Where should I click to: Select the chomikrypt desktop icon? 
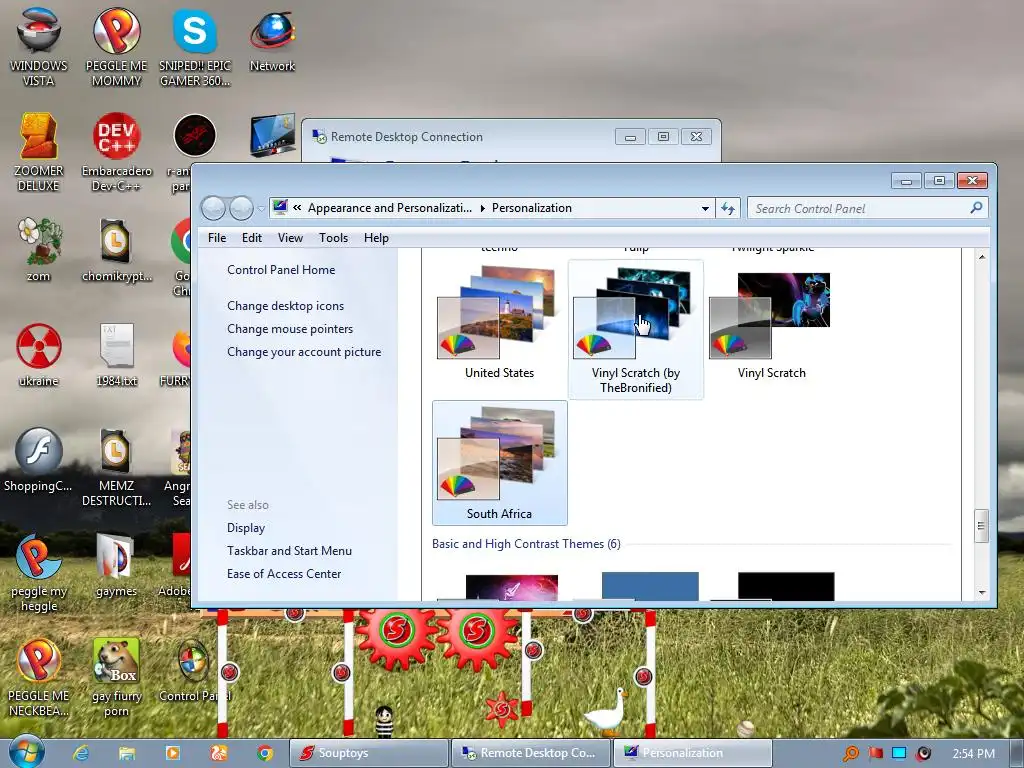coord(116,249)
